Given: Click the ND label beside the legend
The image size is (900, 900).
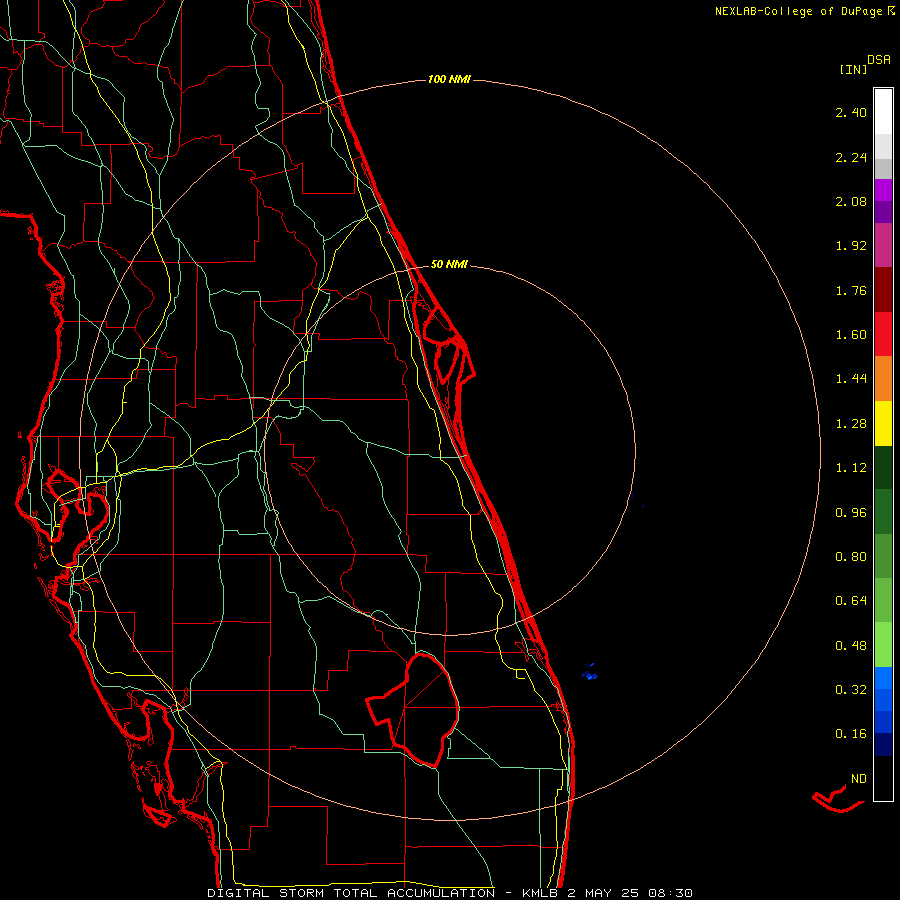Looking at the screenshot, I should 859,778.
